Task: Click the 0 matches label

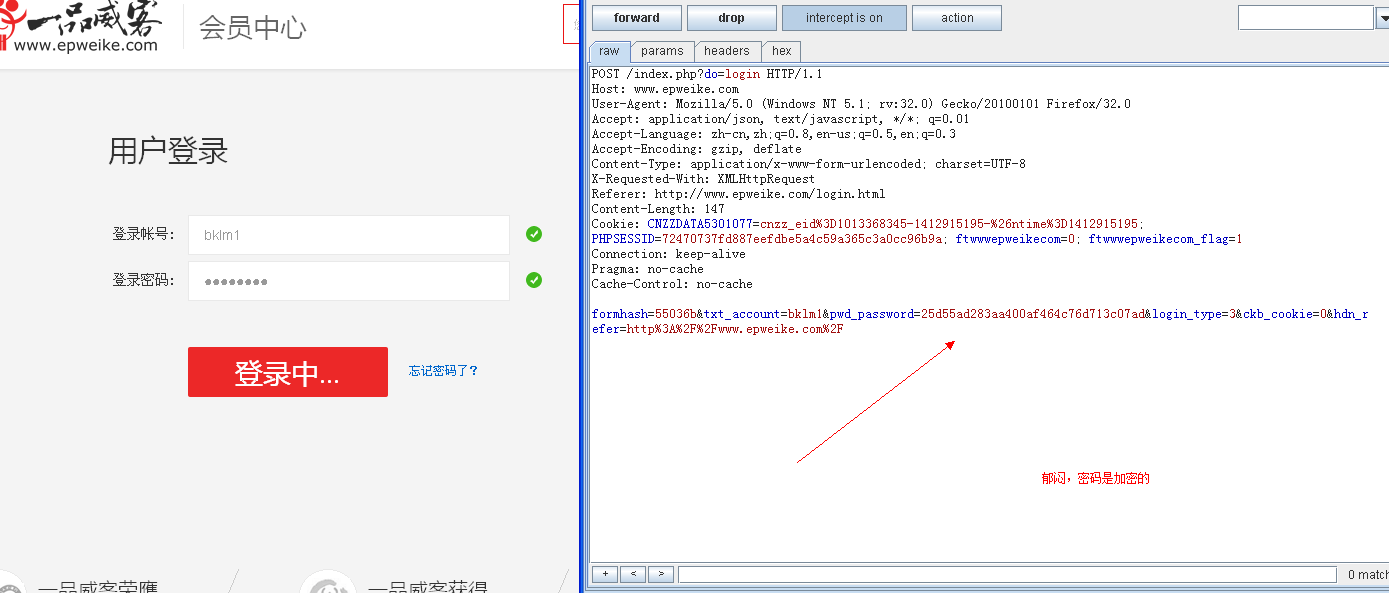Action: tap(1368, 575)
